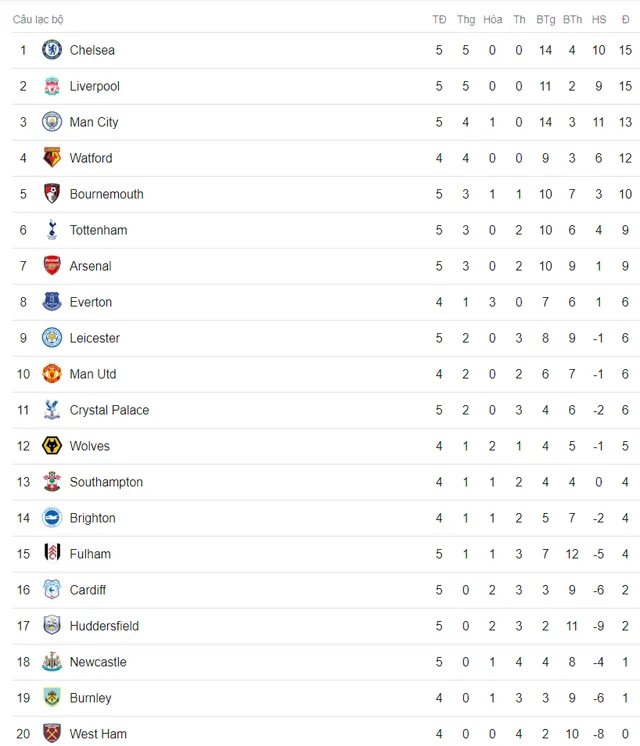640x746 pixels.
Task: Click the Liverpool club crest
Action: (x=52, y=86)
